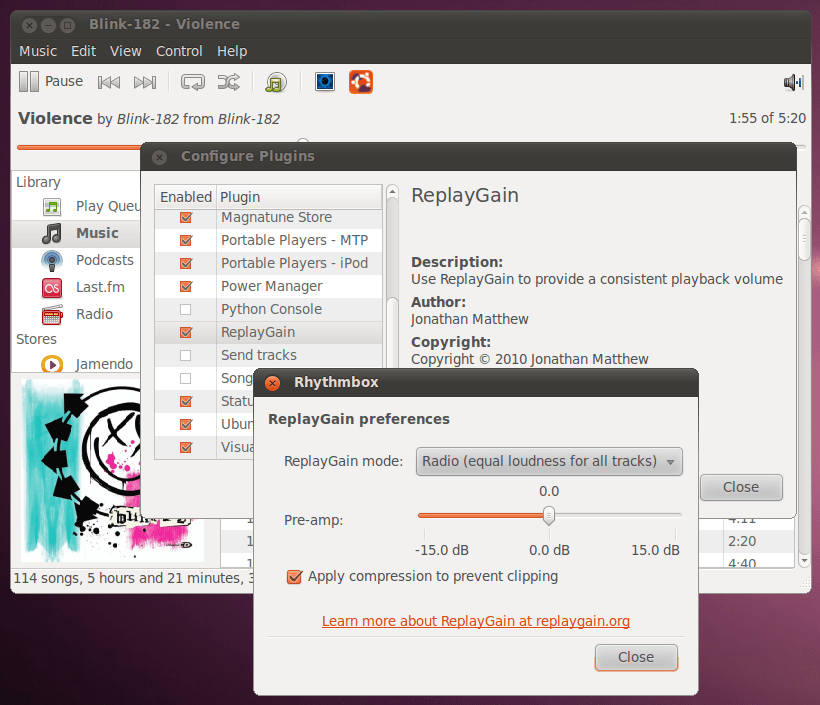Open the visualization toolbar icon

325,82
